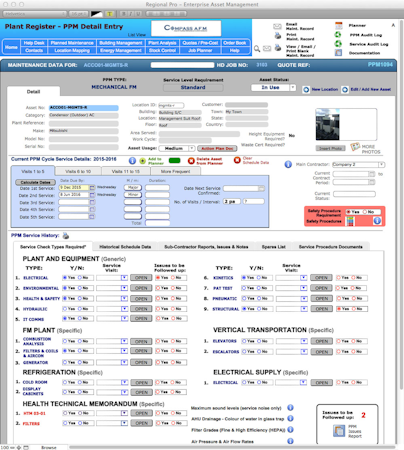Select No for Safety Procedure Requirement

(365, 212)
